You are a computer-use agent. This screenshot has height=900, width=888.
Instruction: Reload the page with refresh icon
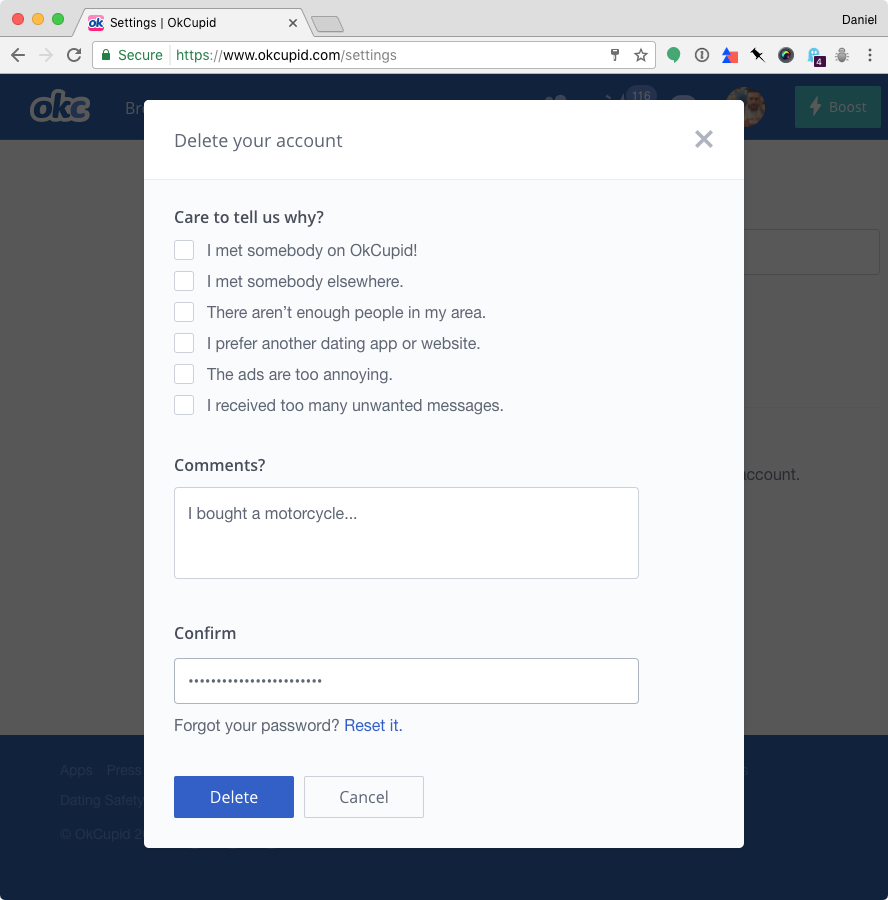click(x=74, y=55)
